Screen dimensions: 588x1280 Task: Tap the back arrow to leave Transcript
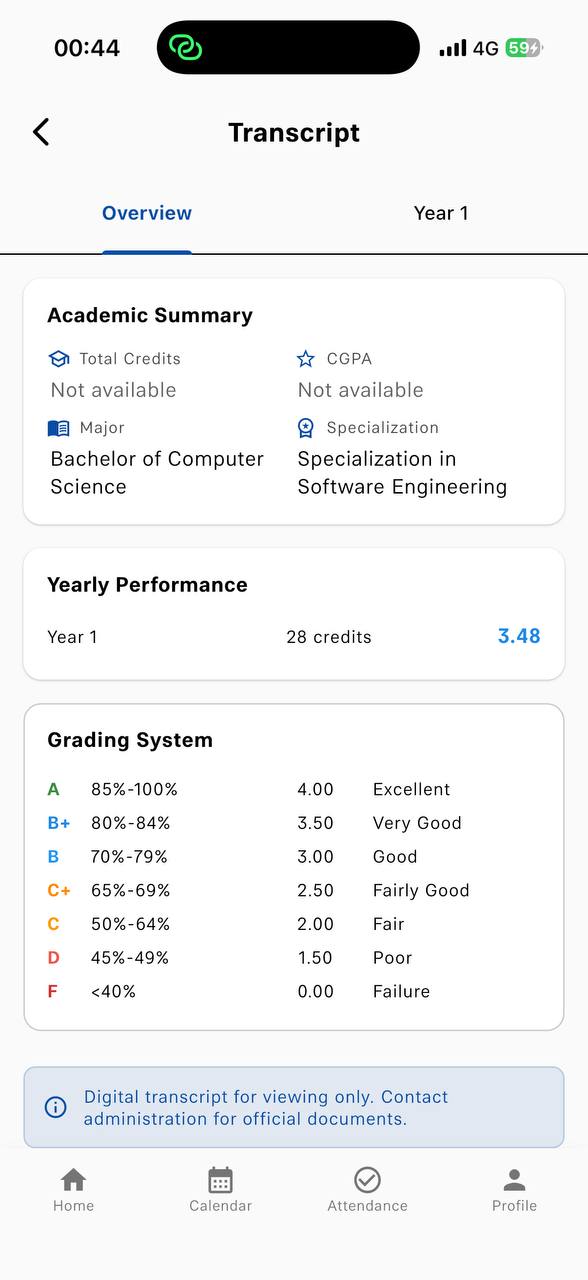point(40,131)
